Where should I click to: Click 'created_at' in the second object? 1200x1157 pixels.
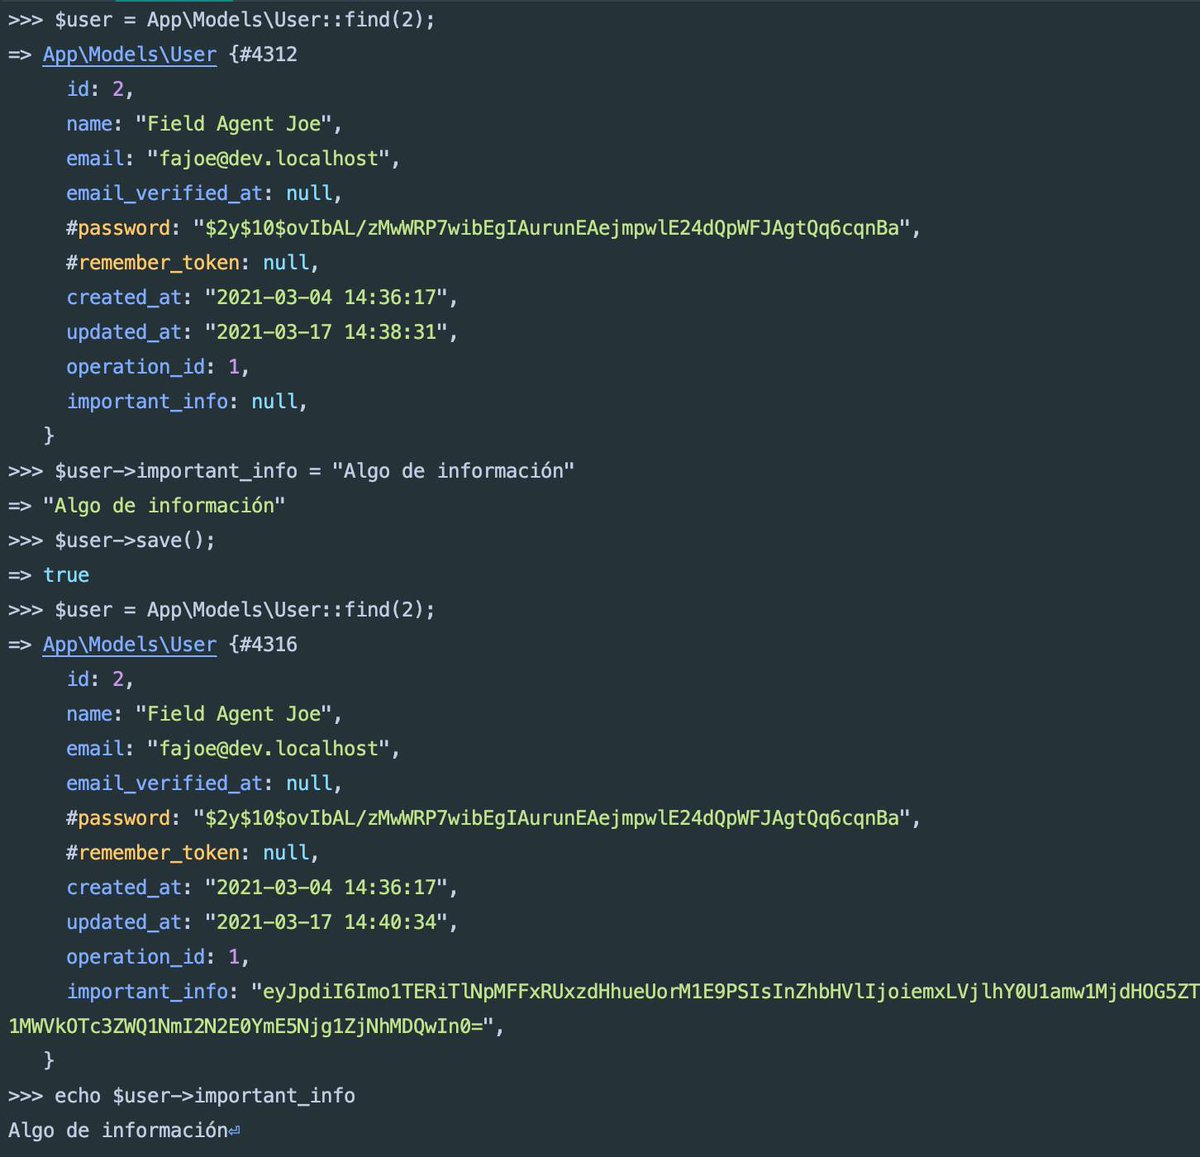point(124,888)
